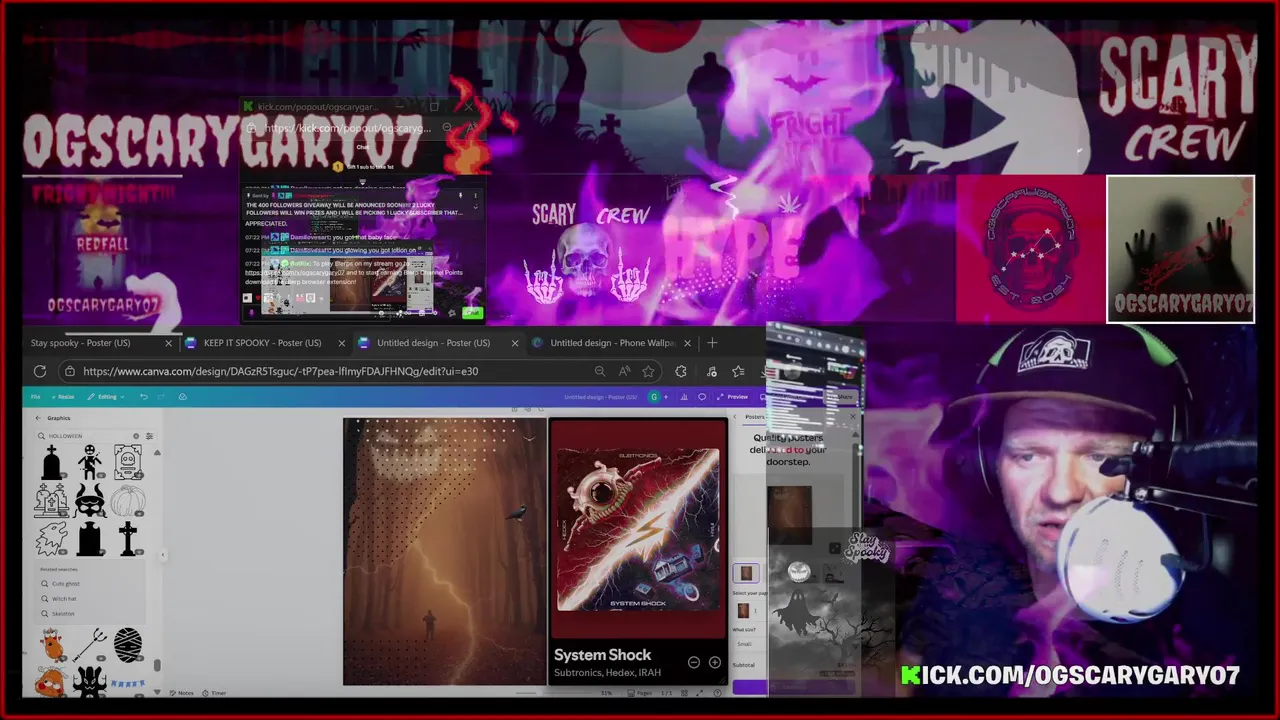The width and height of the screenshot is (1280, 720).
Task: Open the Small size dropdown
Action: [749, 644]
